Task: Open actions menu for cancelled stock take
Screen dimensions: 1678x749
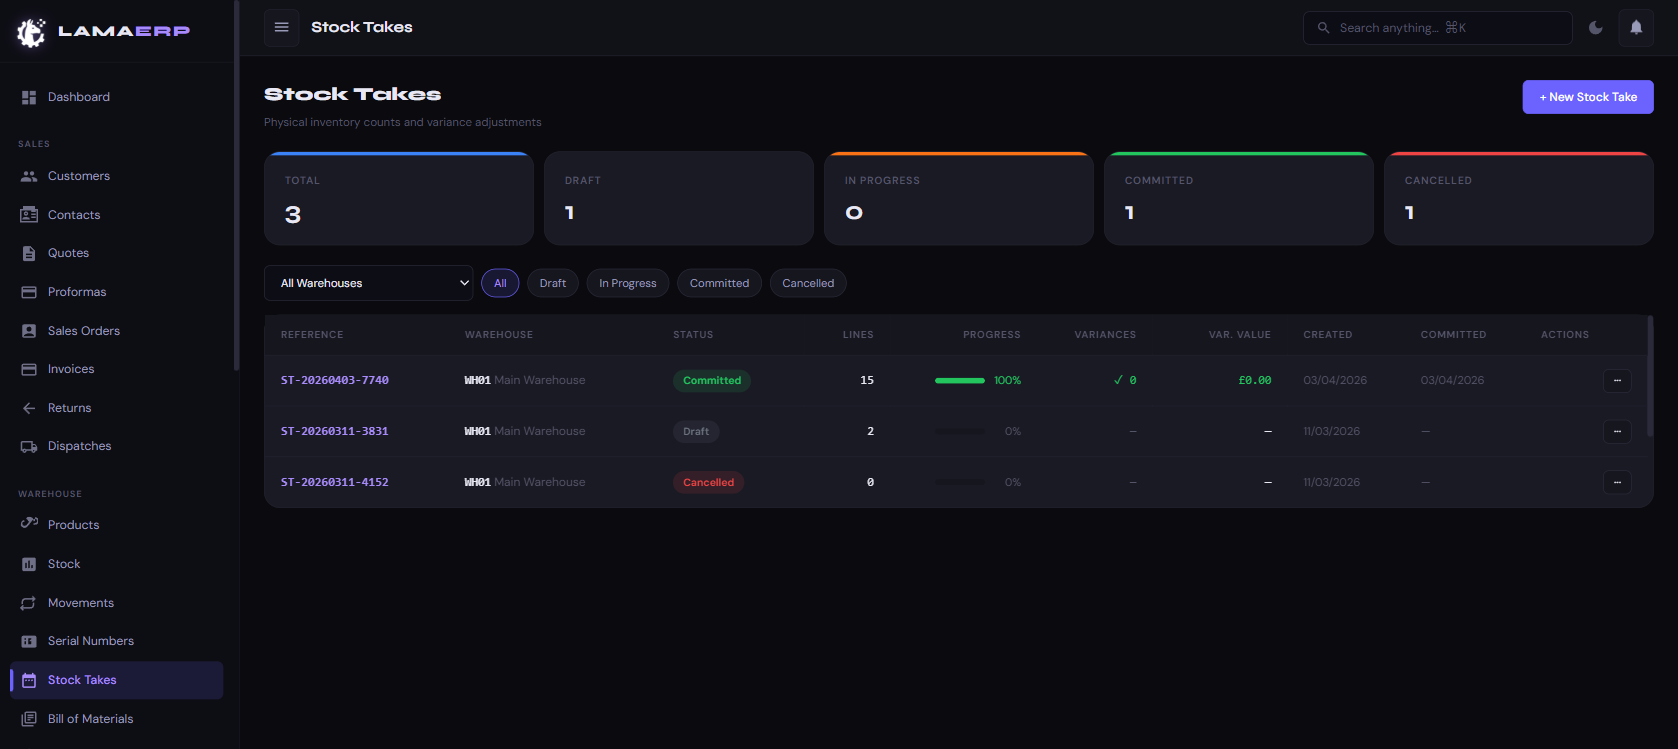Action: point(1616,483)
